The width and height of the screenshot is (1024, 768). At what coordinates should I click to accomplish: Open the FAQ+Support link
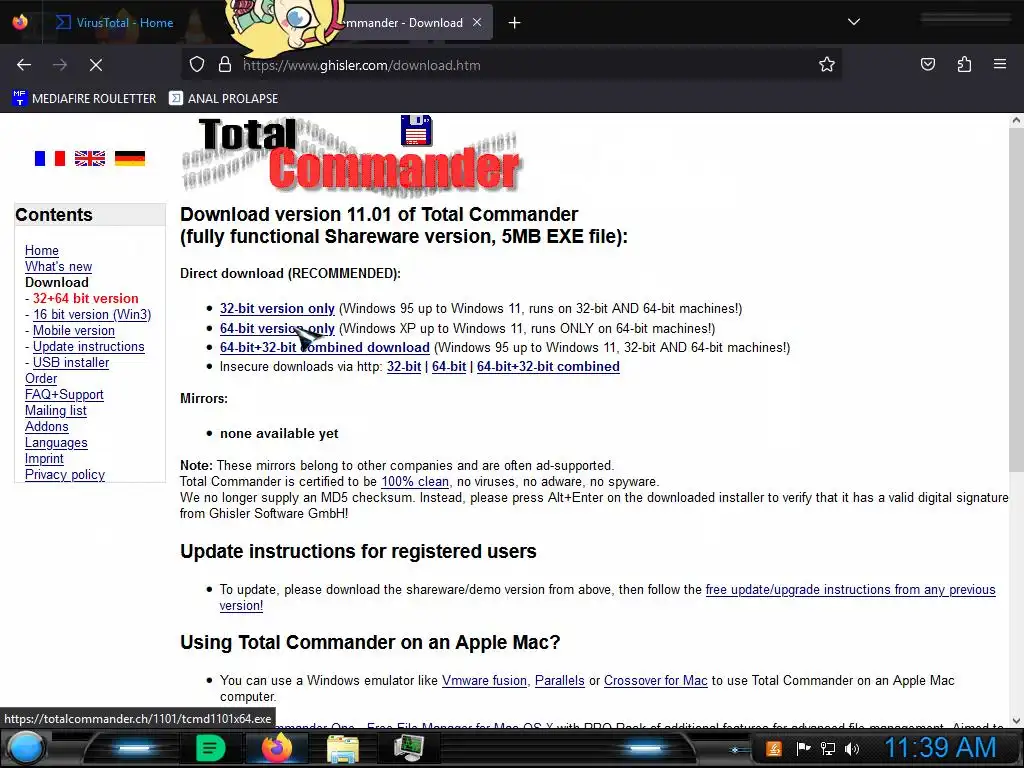coord(64,394)
